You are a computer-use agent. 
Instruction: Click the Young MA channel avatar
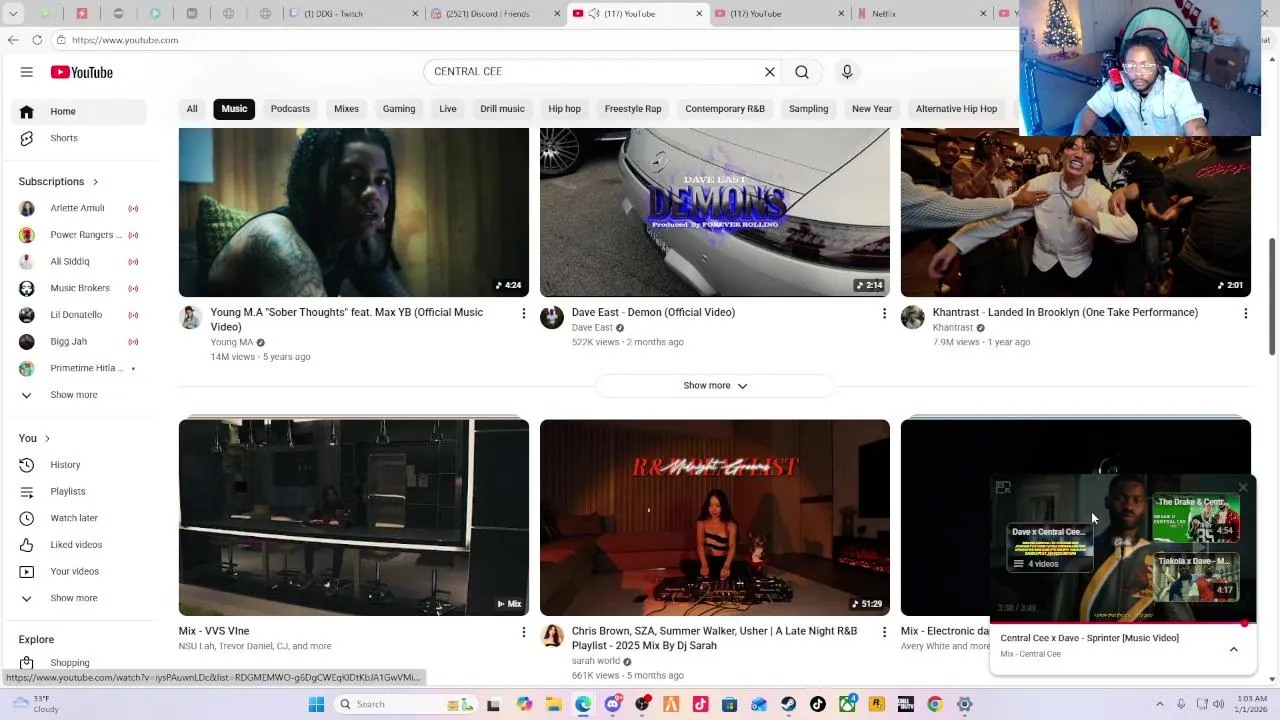191,319
